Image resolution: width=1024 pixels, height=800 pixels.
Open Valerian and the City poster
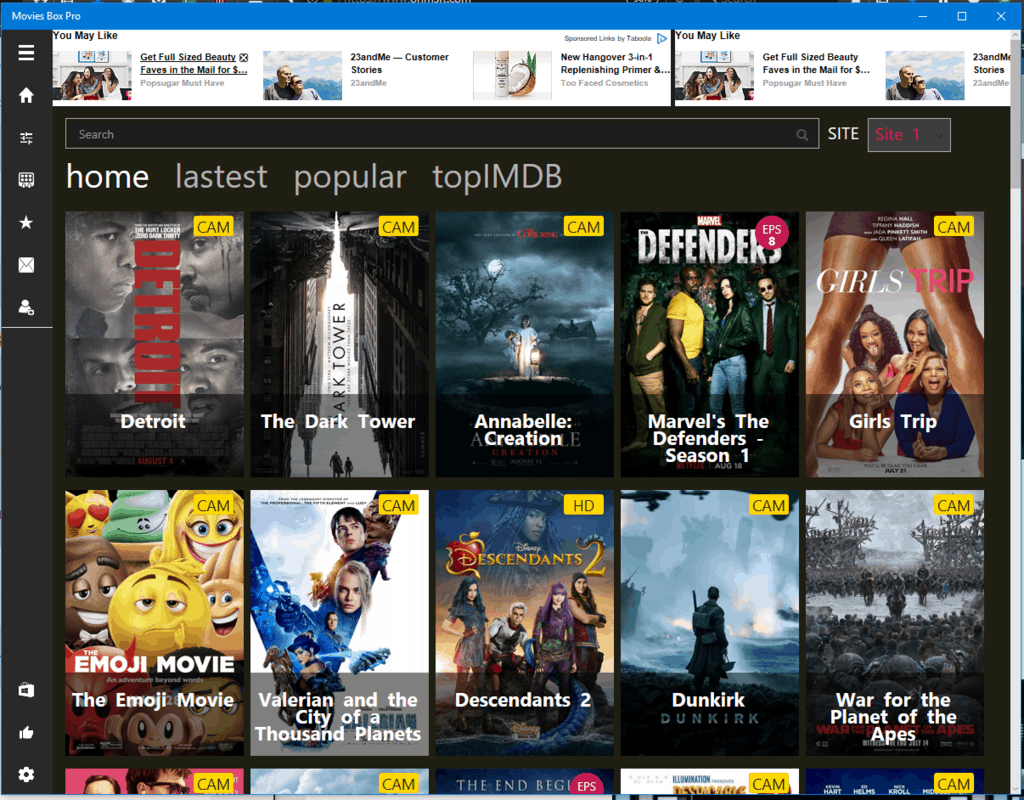point(340,623)
